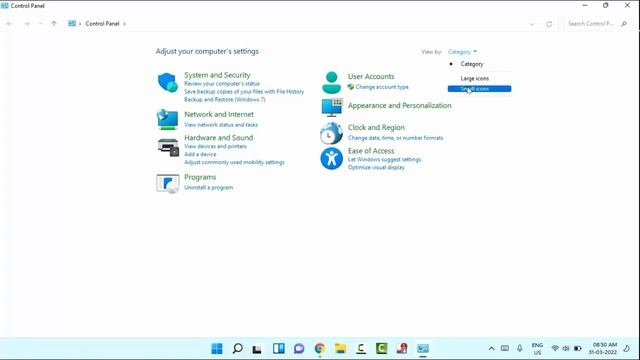This screenshot has height=360, width=640.
Task: Expand the chevron after Control Panel in the address bar
Action: (124, 24)
